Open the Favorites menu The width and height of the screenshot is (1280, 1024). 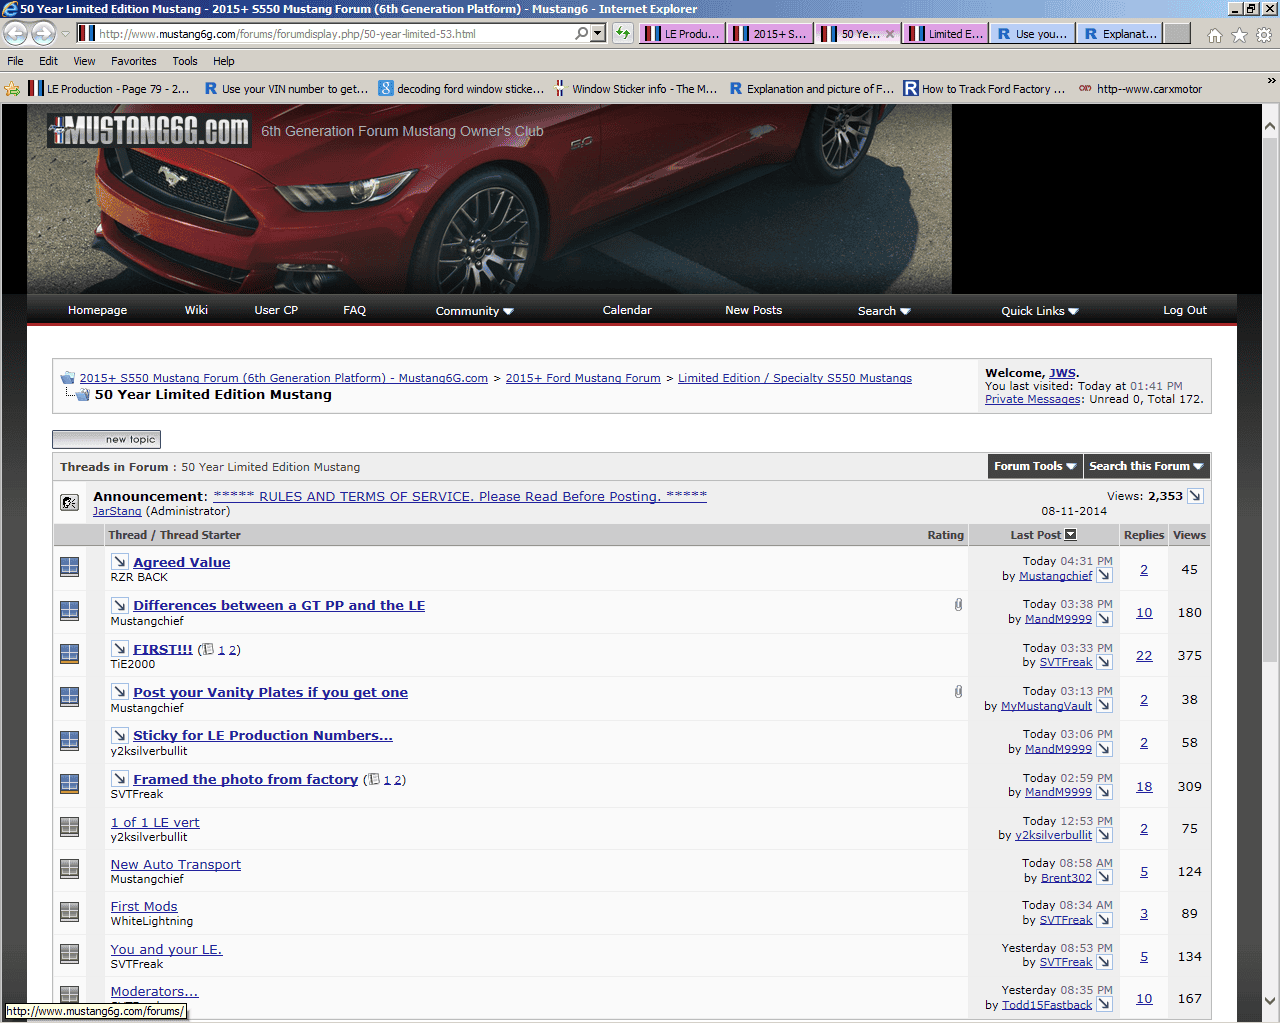[x=134, y=61]
